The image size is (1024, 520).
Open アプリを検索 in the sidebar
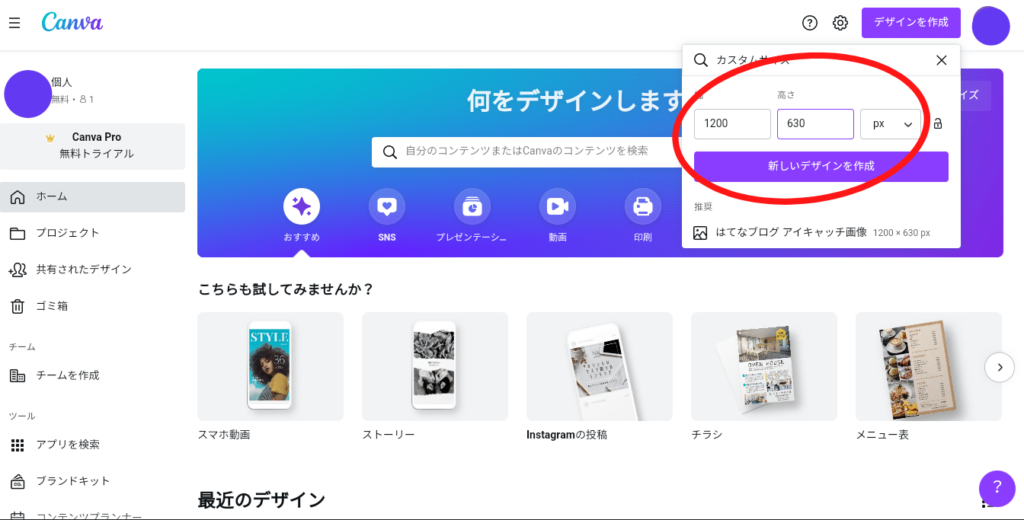point(92,445)
